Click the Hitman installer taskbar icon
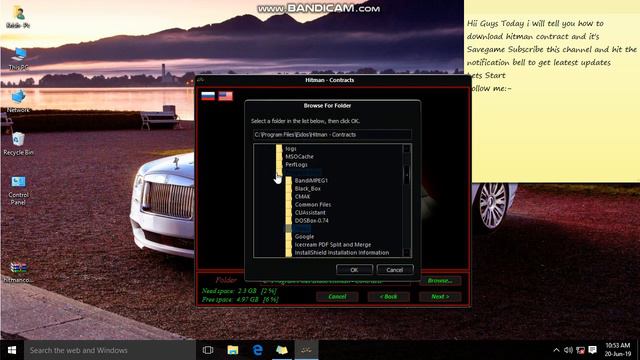 tap(306, 350)
